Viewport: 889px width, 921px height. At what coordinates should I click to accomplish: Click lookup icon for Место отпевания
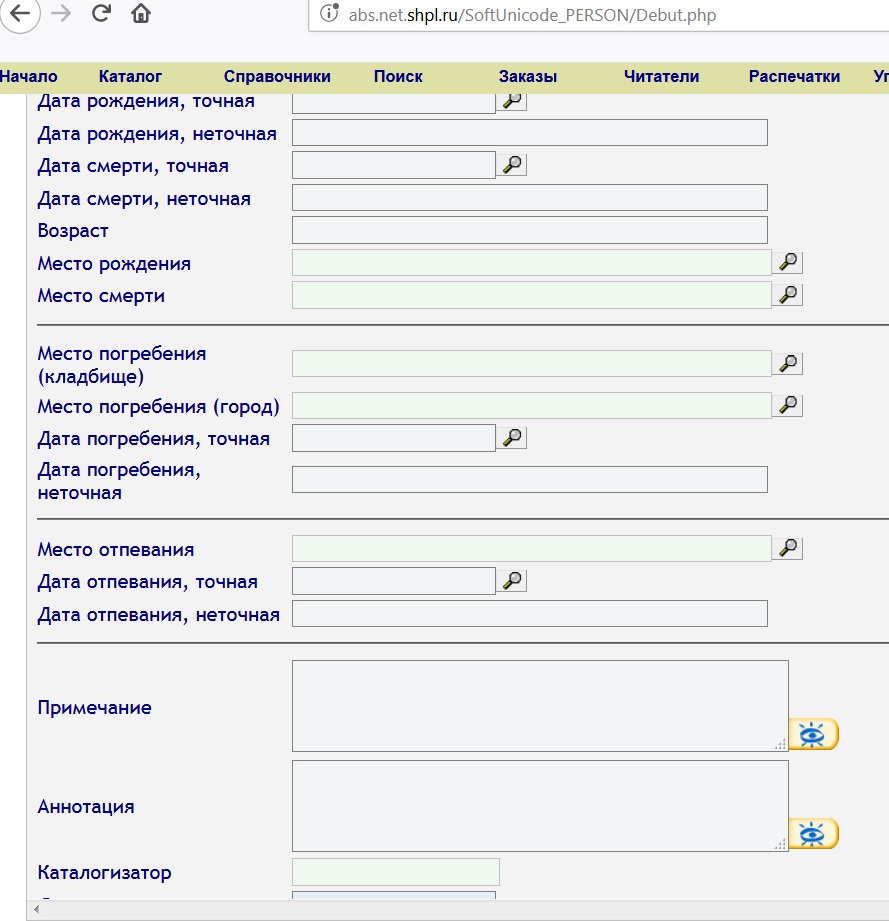[x=788, y=549]
